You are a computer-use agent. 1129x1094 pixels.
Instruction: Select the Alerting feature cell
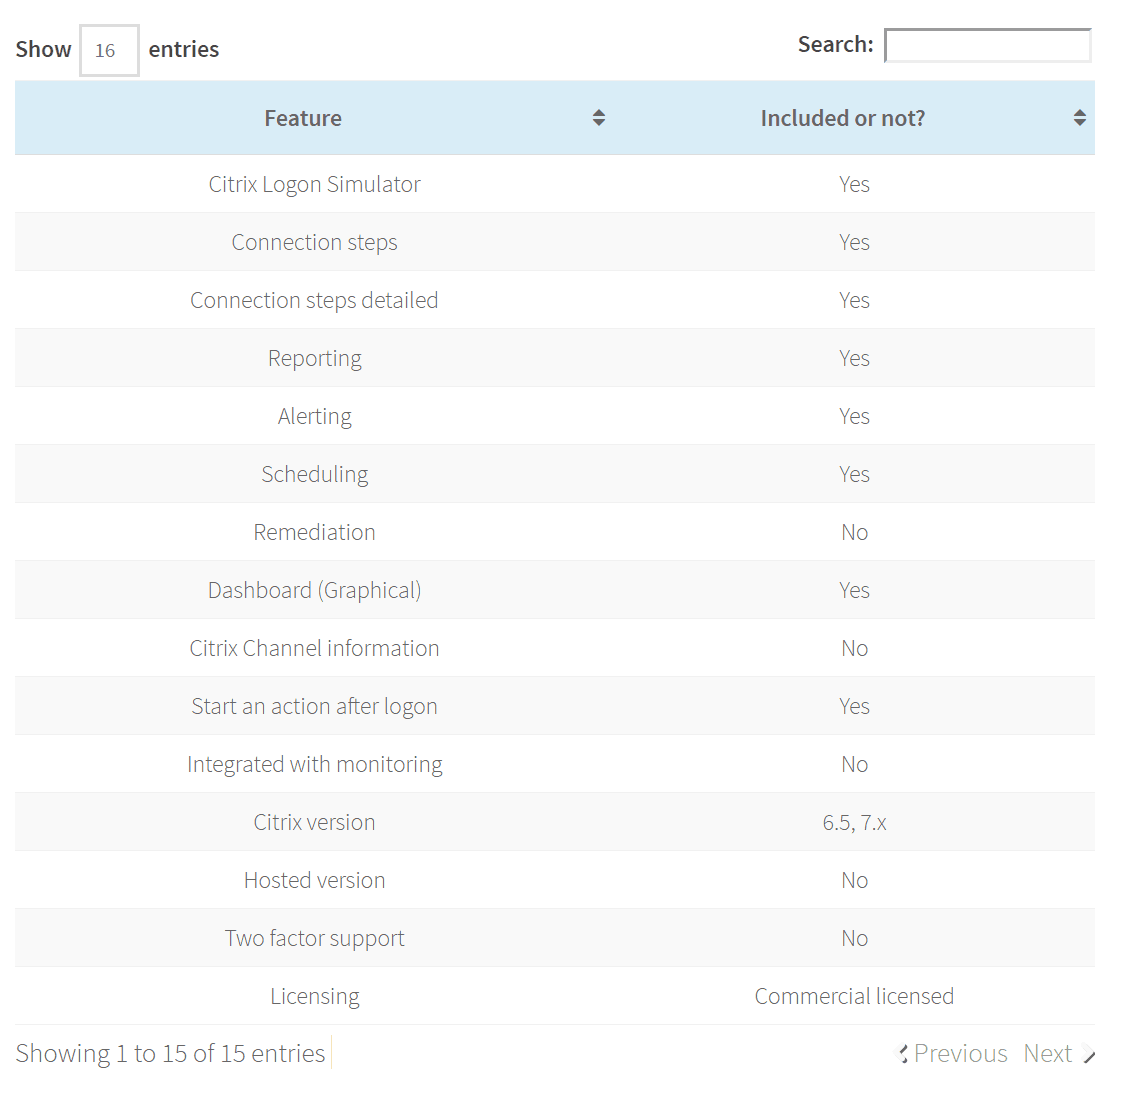315,416
